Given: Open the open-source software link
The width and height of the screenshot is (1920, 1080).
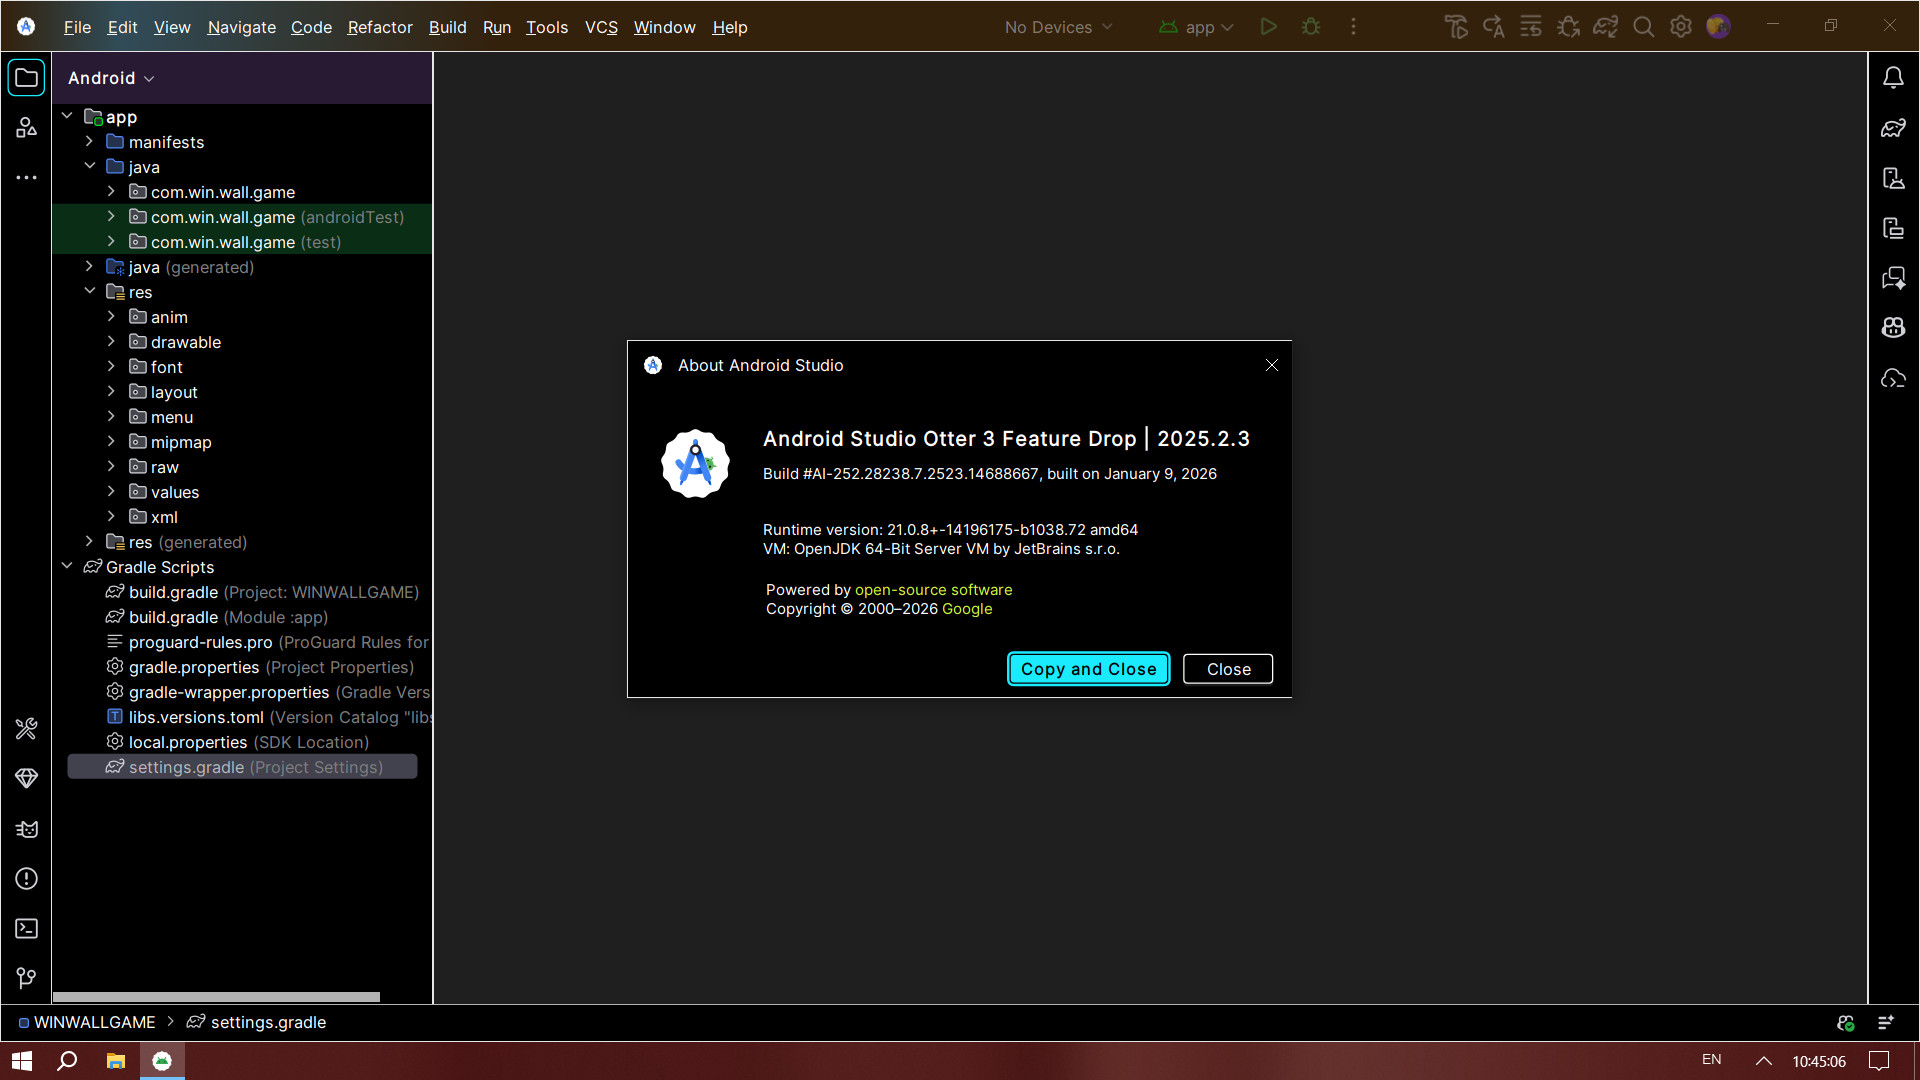Looking at the screenshot, I should [x=932, y=589].
